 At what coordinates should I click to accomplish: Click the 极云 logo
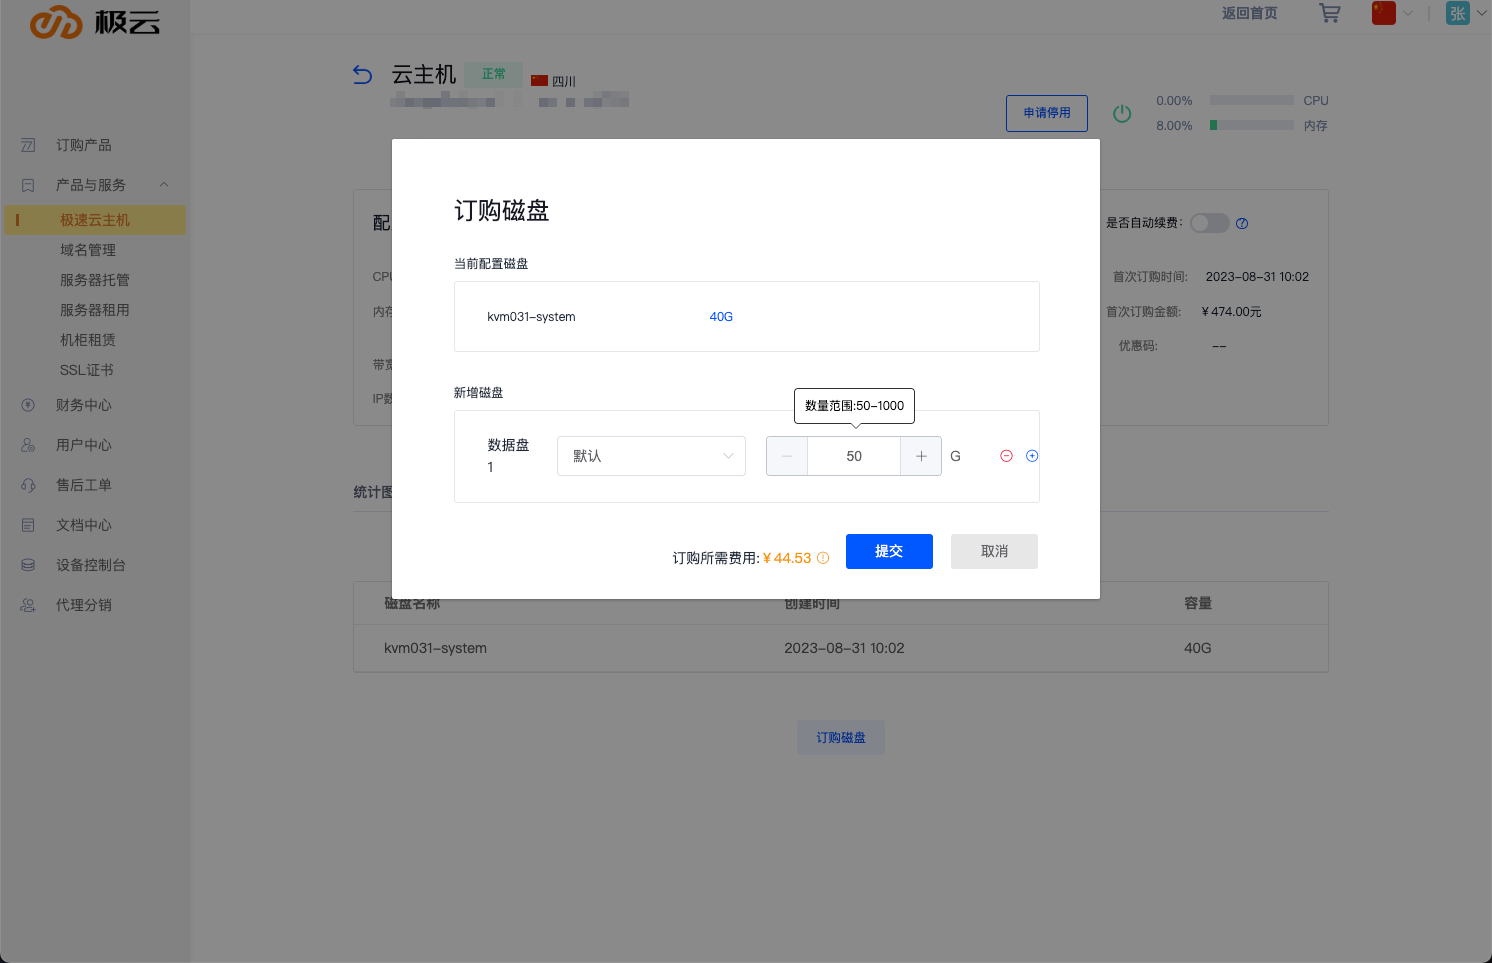95,22
